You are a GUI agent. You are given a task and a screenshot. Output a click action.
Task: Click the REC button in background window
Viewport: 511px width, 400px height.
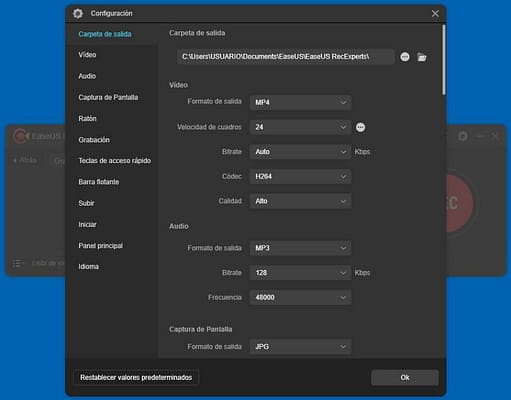460,203
